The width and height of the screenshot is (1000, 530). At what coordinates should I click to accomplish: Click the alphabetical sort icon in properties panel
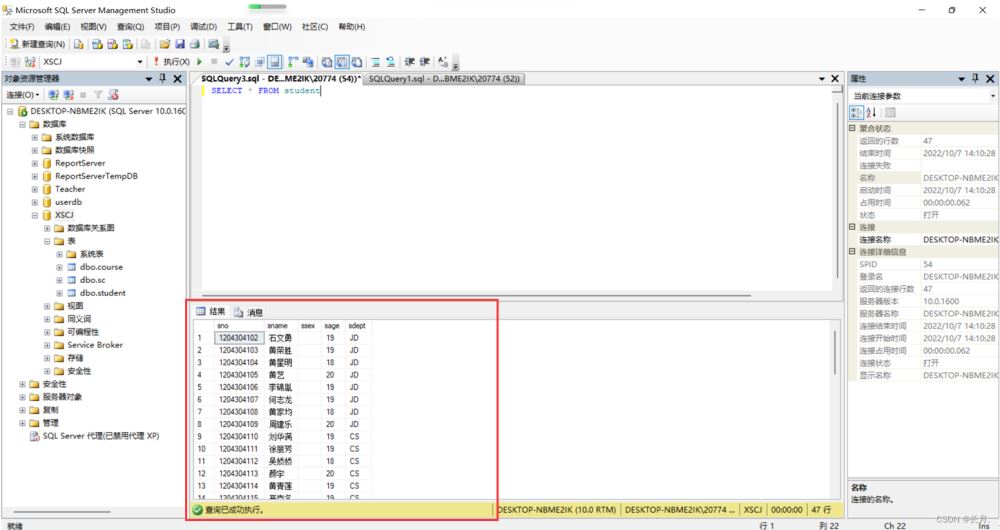(x=871, y=112)
